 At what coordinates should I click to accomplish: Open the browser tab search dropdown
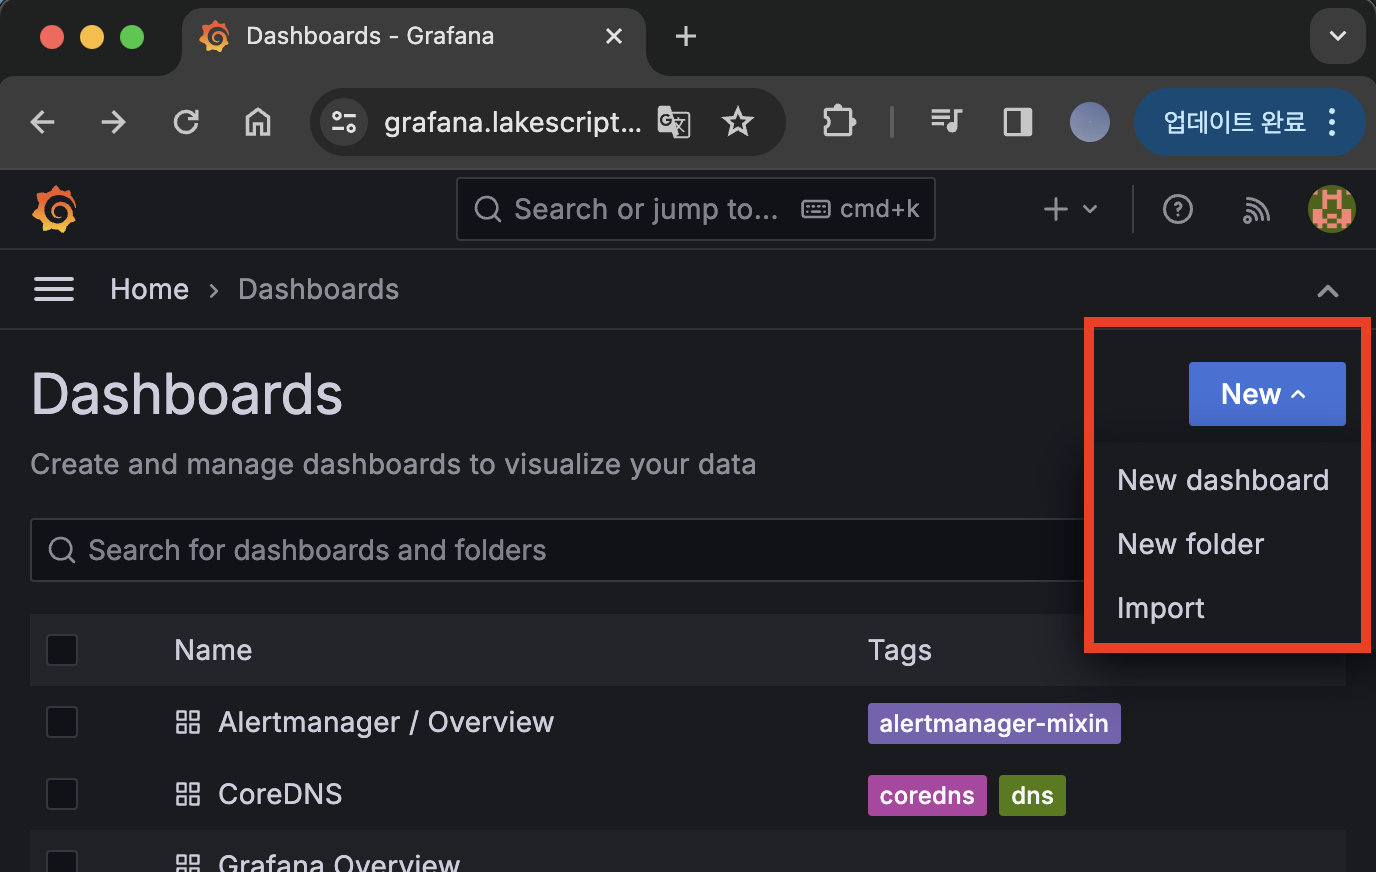1338,36
